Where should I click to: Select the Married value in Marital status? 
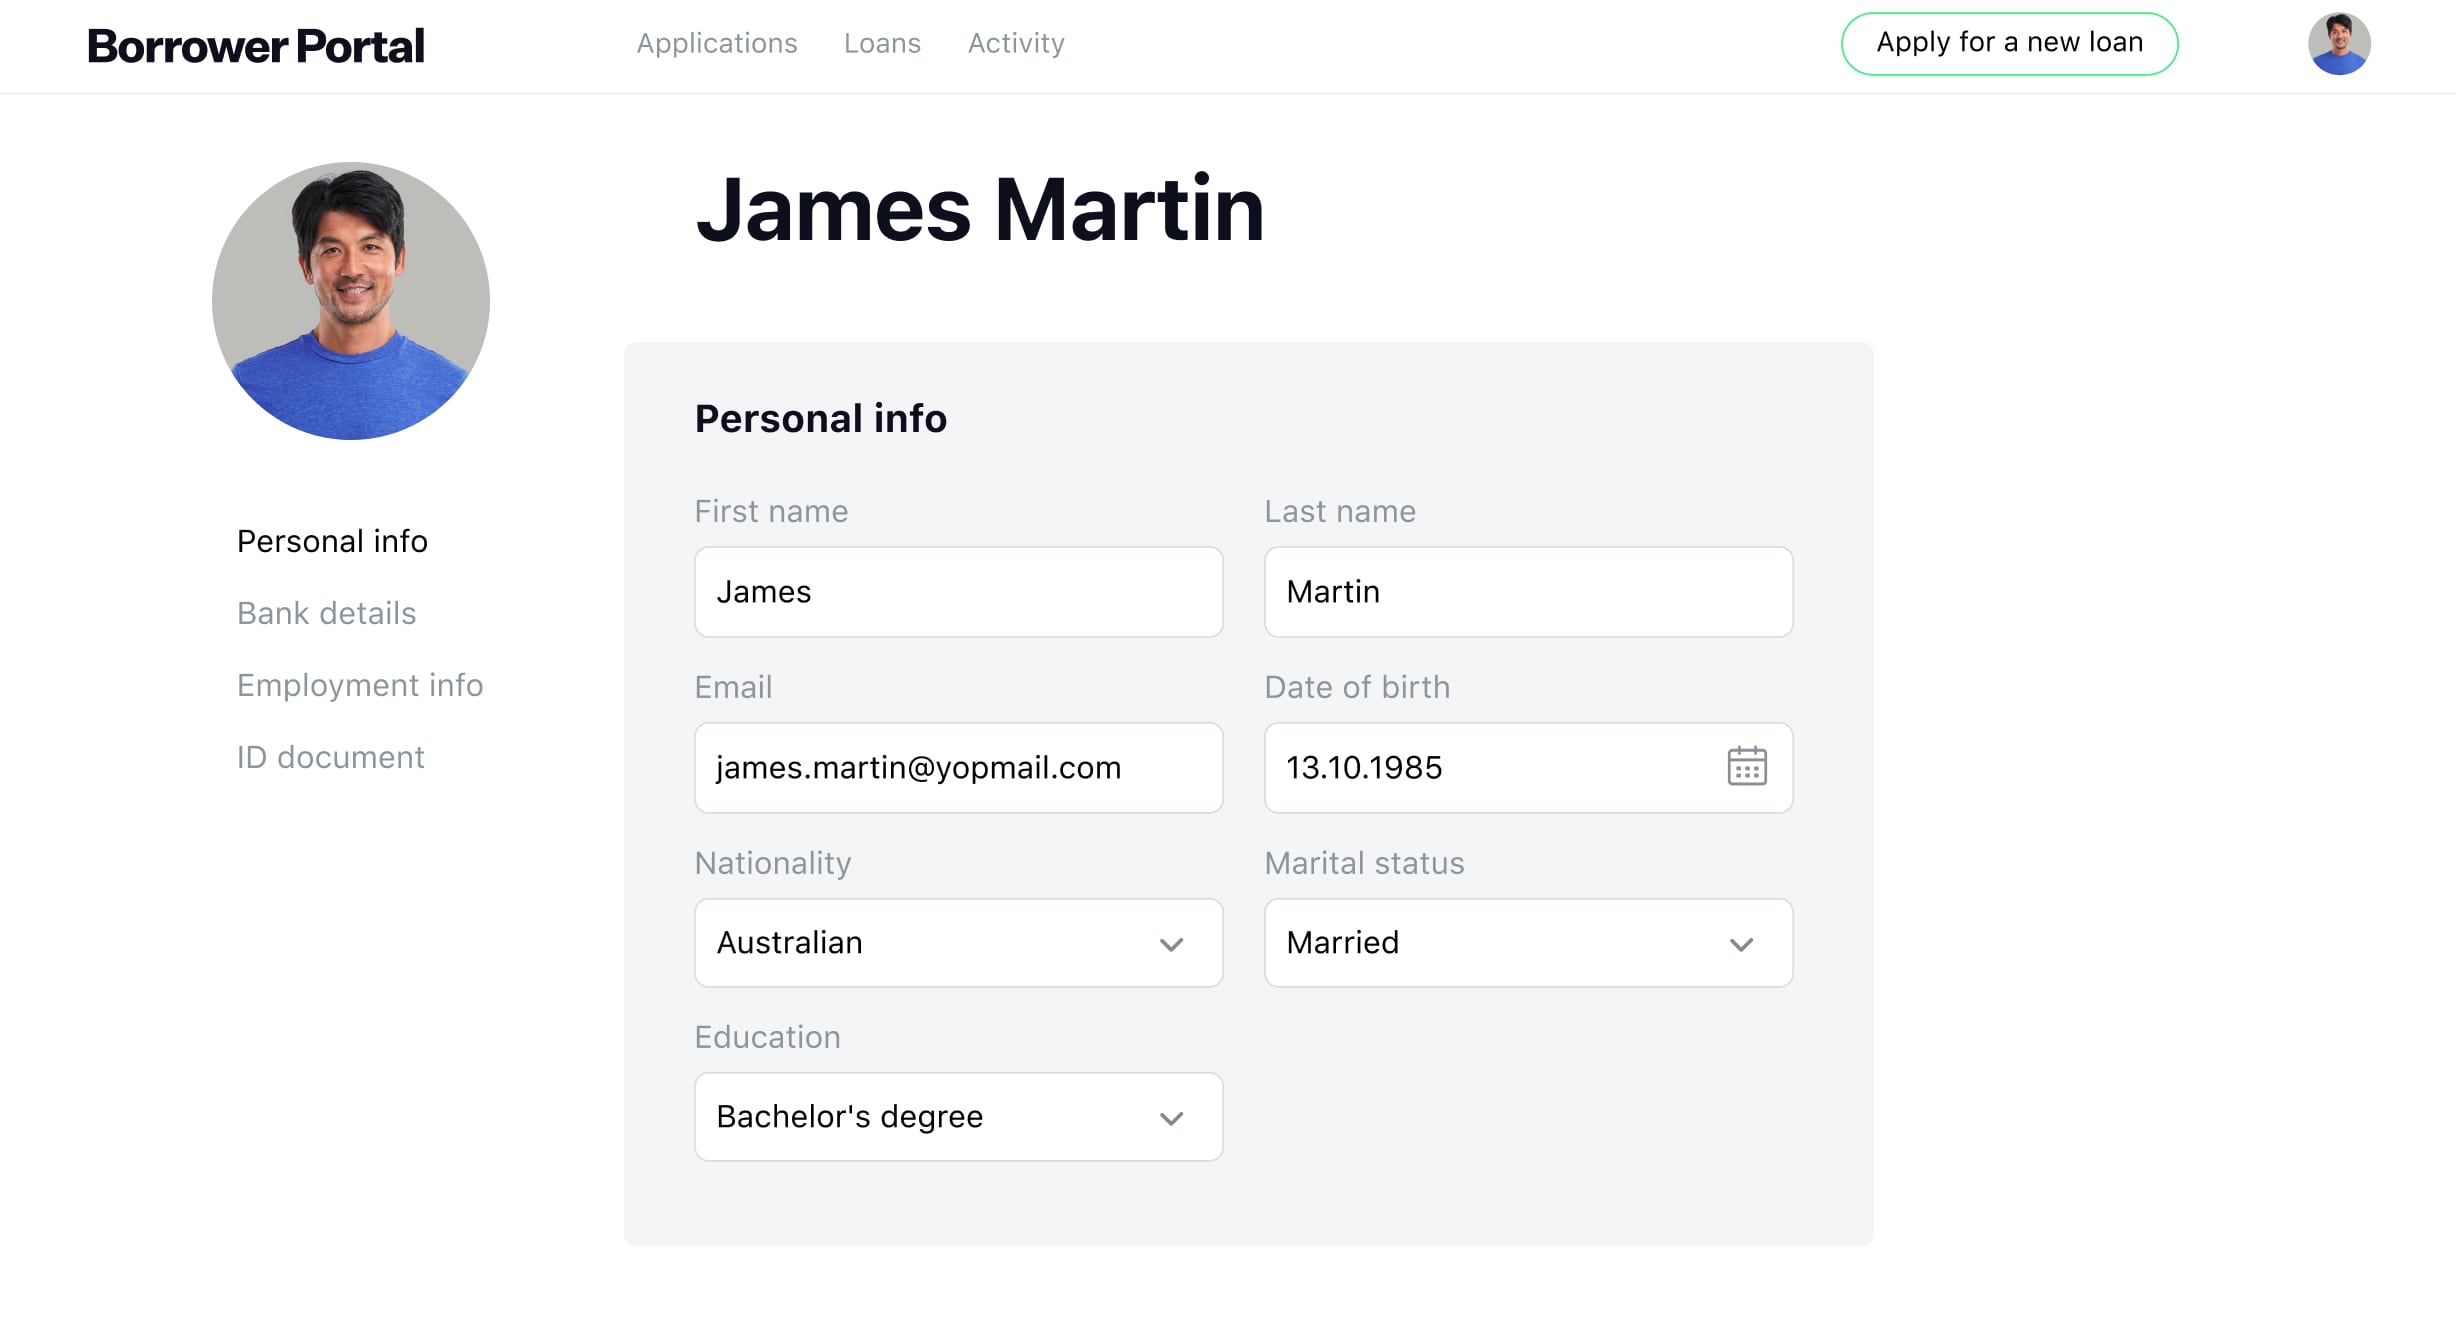[x=1342, y=943]
